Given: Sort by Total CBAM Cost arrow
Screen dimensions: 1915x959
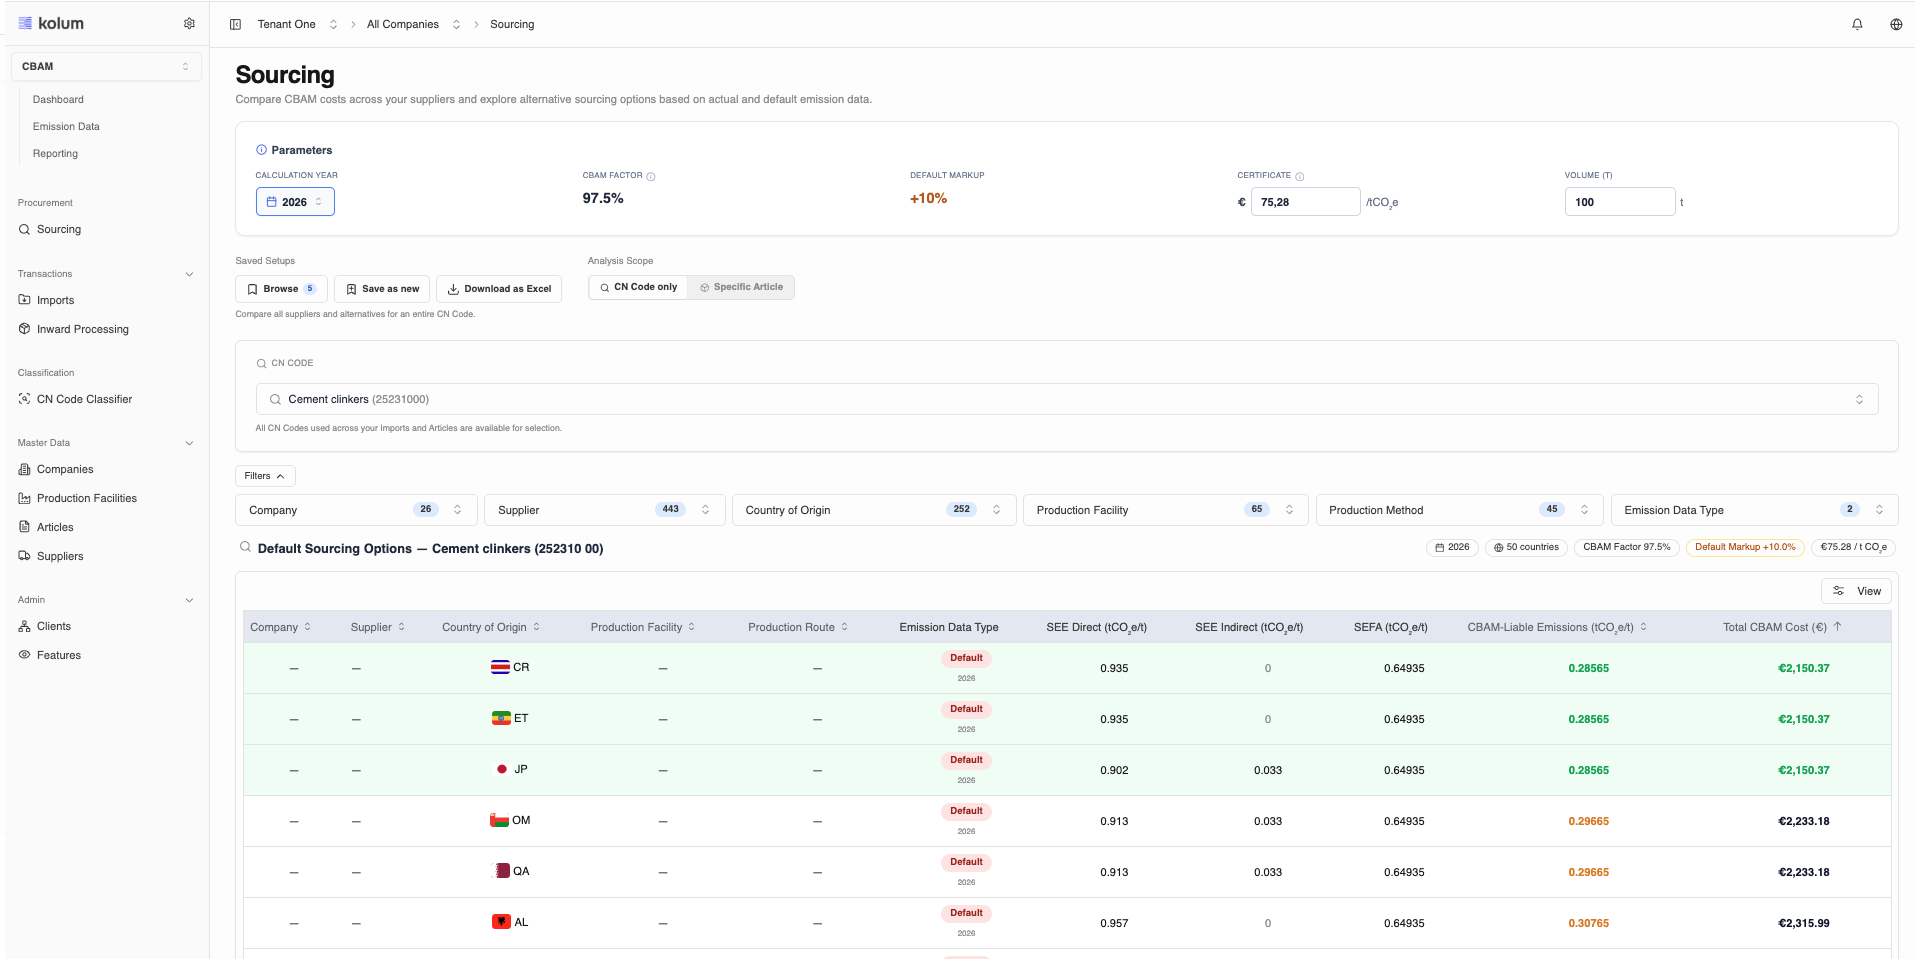Looking at the screenshot, I should (x=1837, y=627).
